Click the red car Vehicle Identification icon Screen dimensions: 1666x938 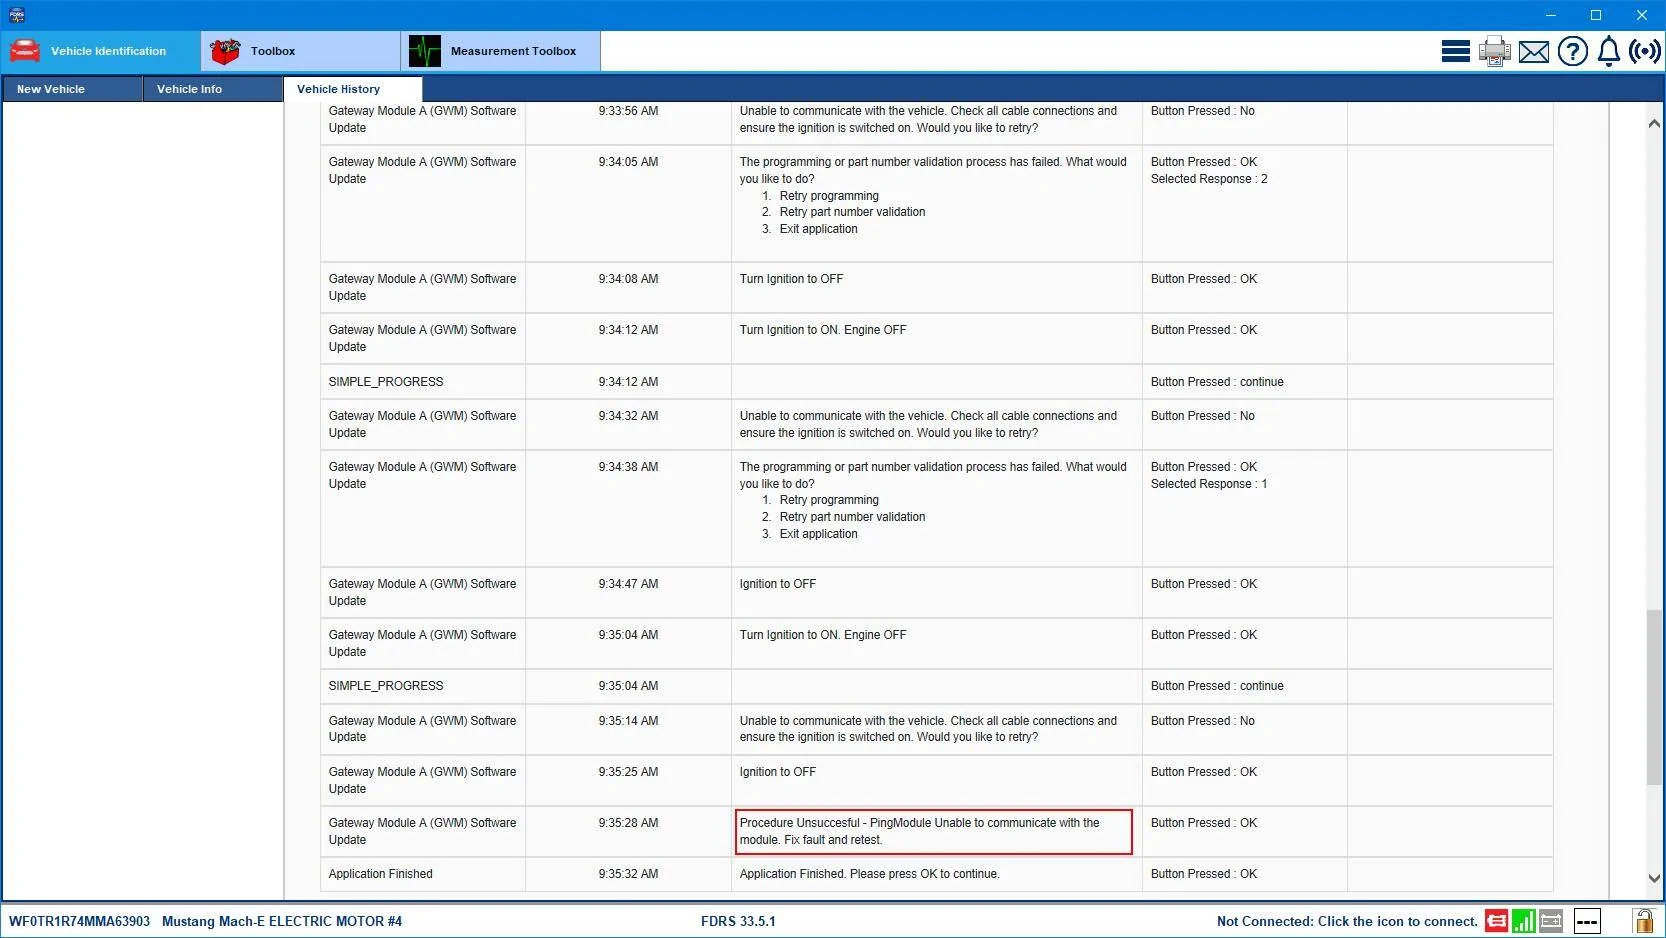(x=24, y=50)
